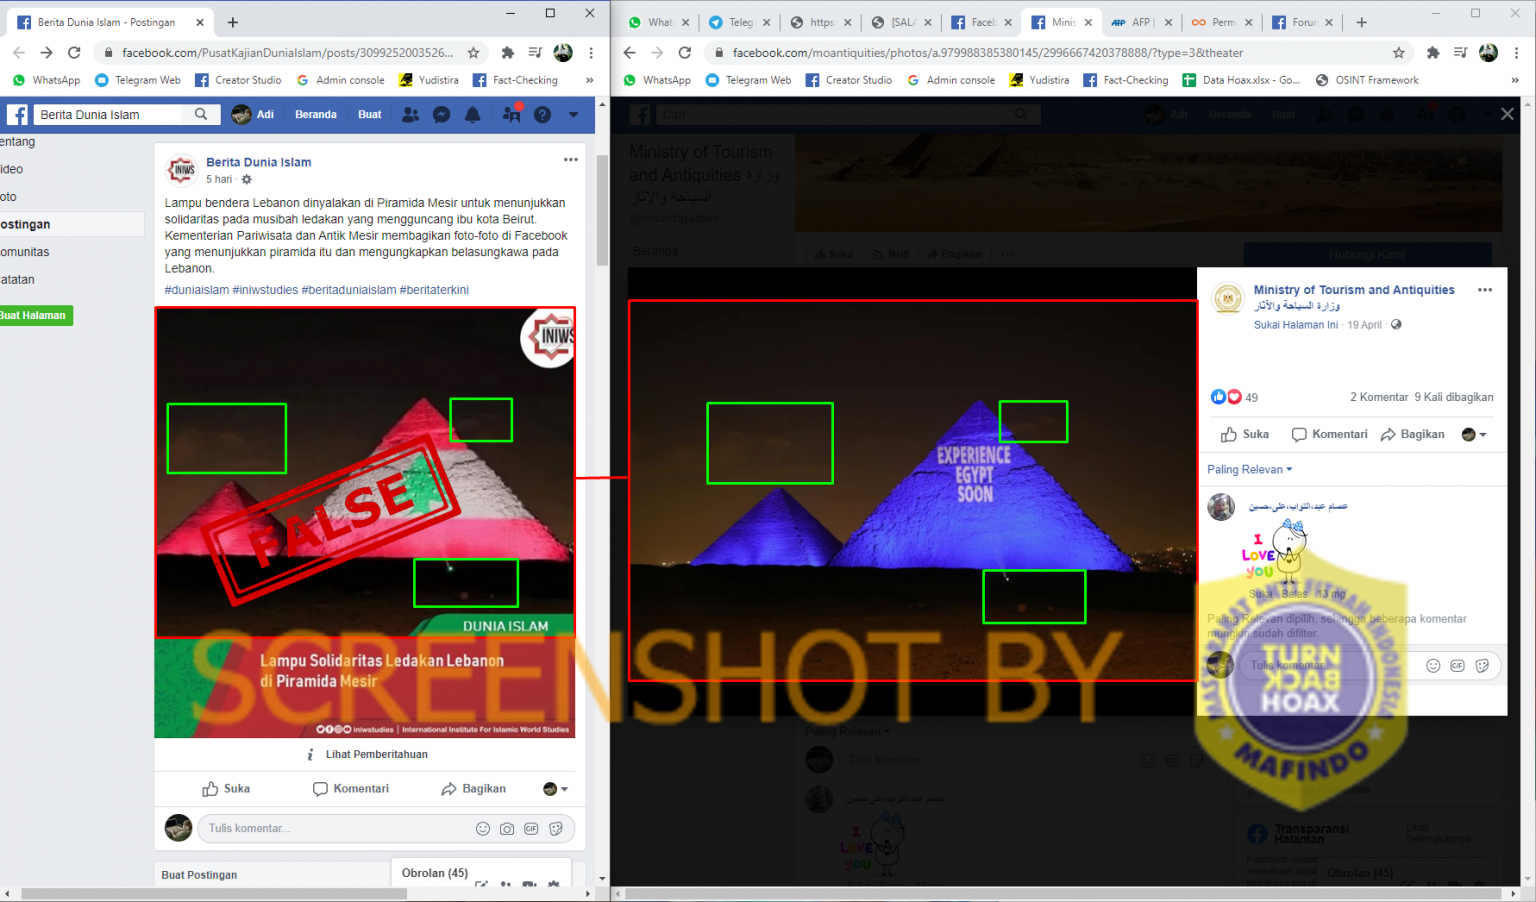This screenshot has height=902, width=1536.
Task: Click emoji icon in right comment box
Action: point(1433,665)
